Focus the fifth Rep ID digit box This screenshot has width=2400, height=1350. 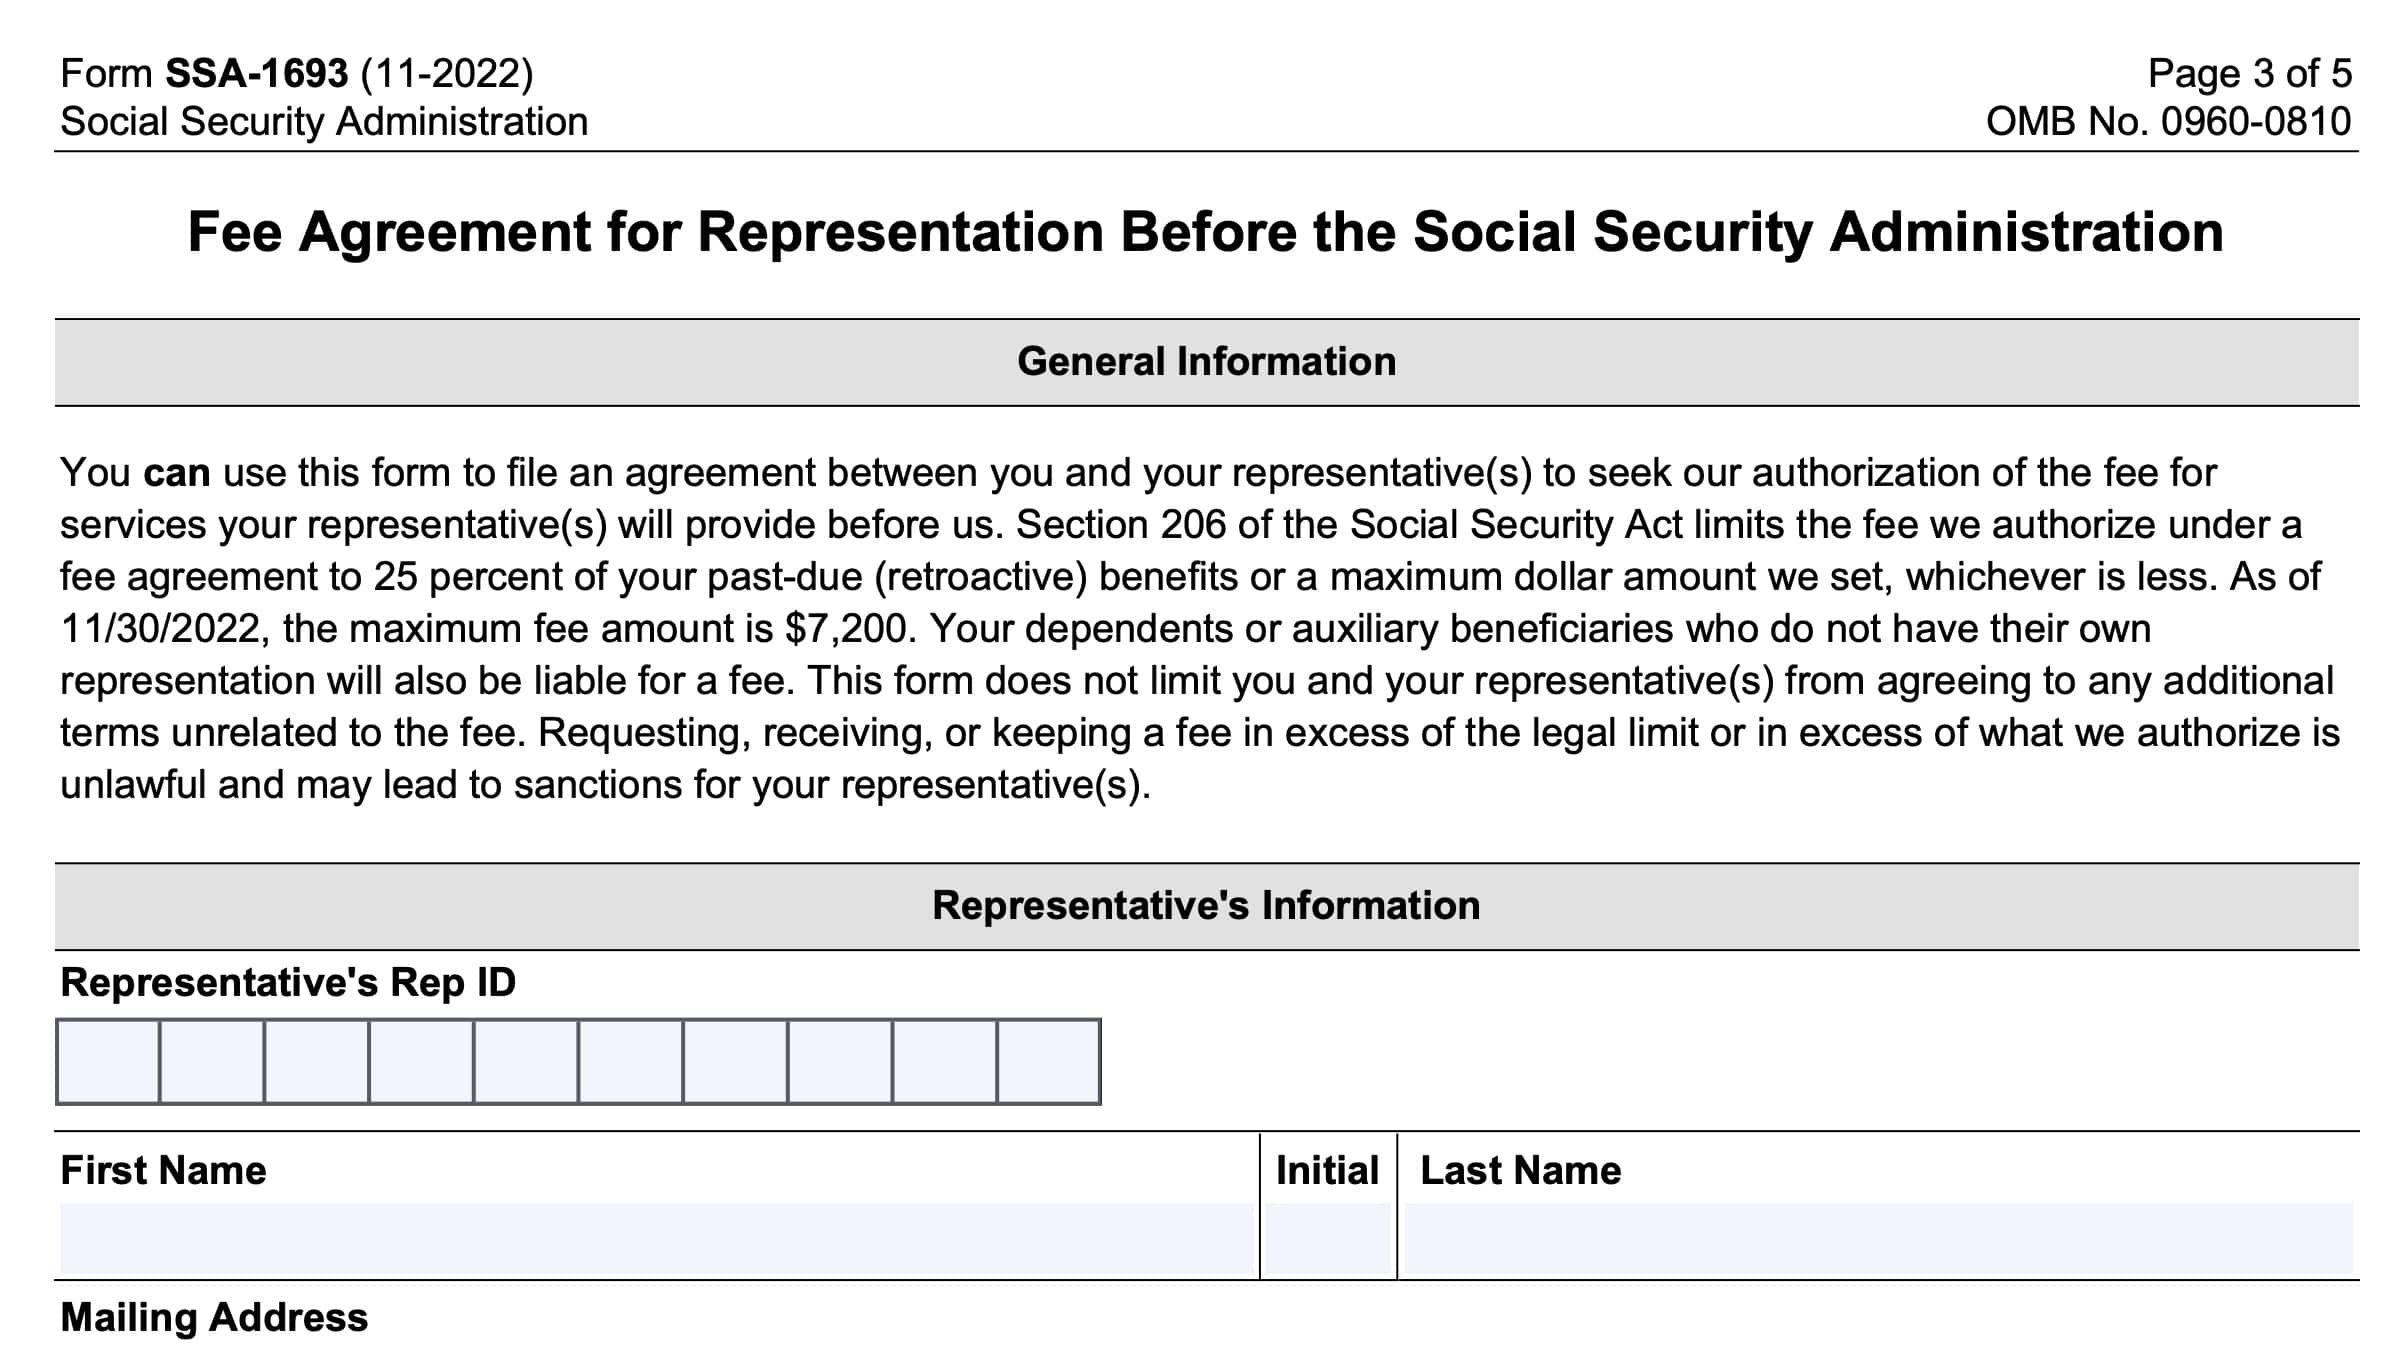(x=526, y=1061)
